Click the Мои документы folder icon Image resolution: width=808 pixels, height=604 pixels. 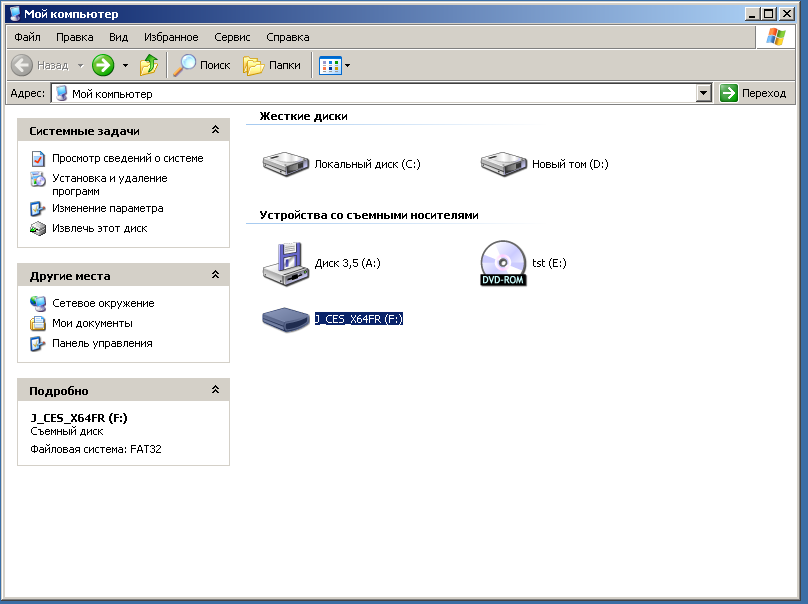click(38, 323)
